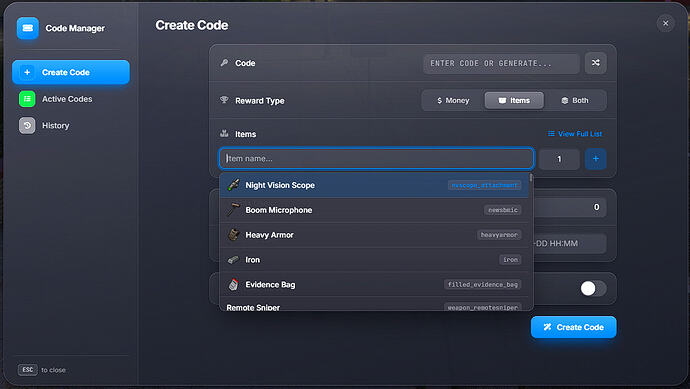Click the boxes icon beside Items label
This screenshot has height=389, width=690.
[224, 133]
